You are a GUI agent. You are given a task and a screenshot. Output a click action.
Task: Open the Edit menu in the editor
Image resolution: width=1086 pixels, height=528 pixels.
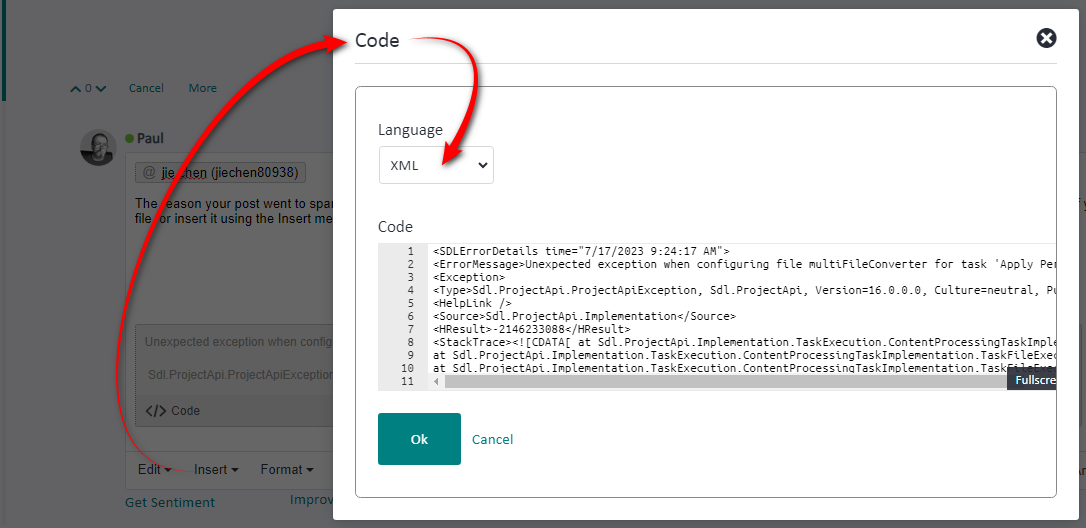point(154,469)
